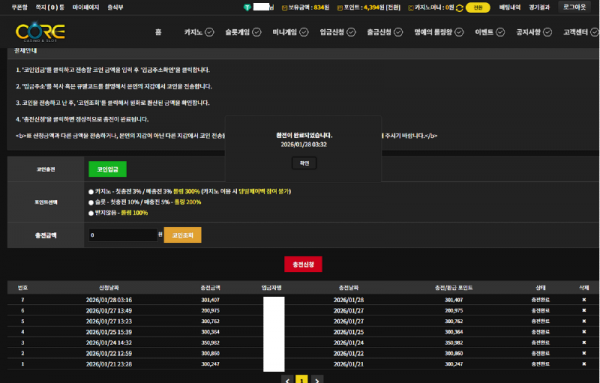Click the yellow 전환 pill button
The height and width of the screenshot is (383, 600).
pyautogui.click(x=478, y=8)
